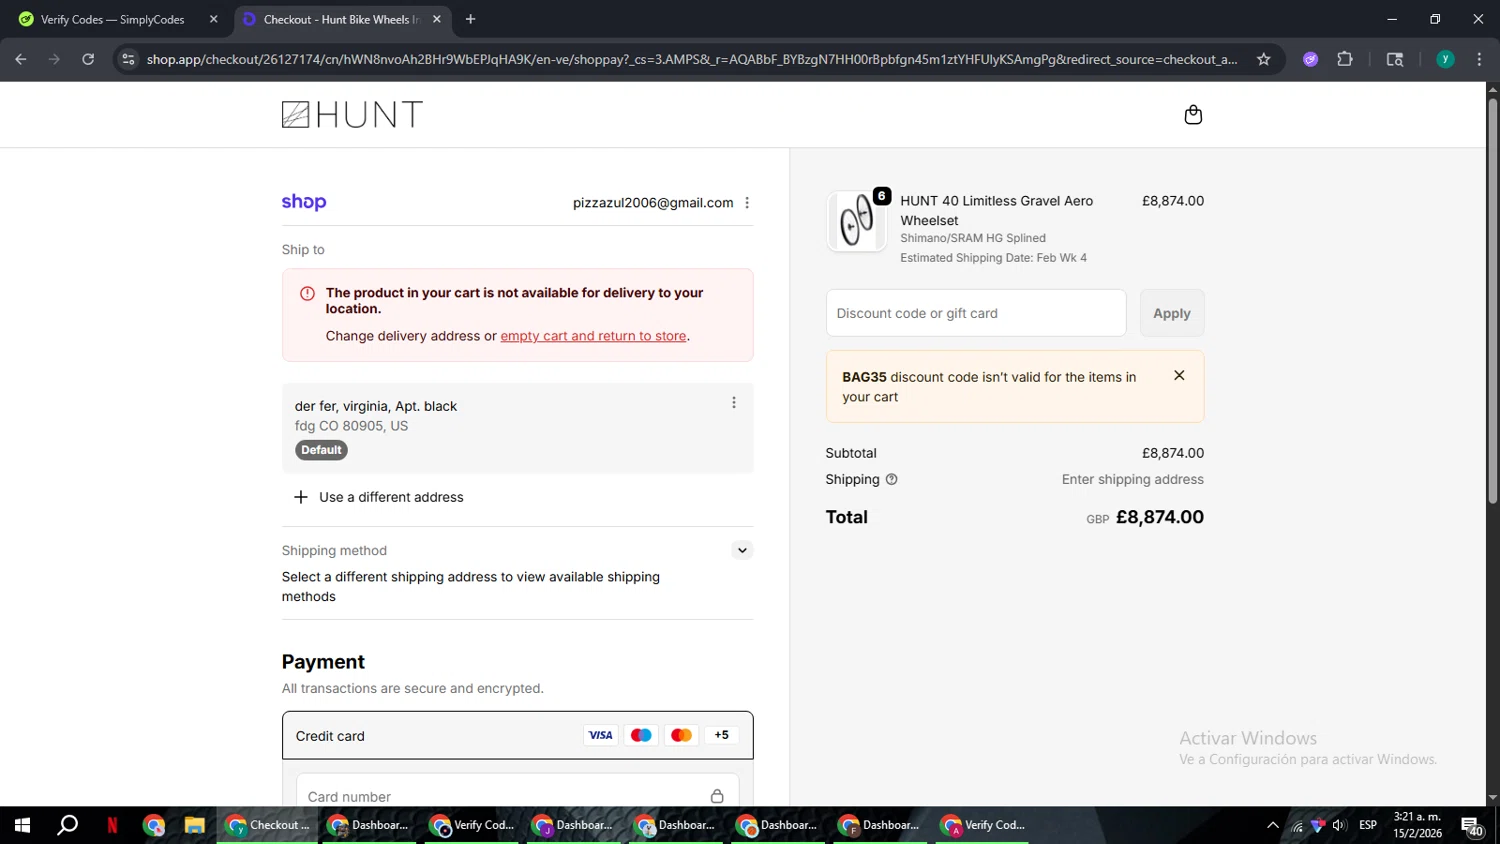The height and width of the screenshot is (844, 1500).
Task: Show the +5 additional card types
Action: 721,735
